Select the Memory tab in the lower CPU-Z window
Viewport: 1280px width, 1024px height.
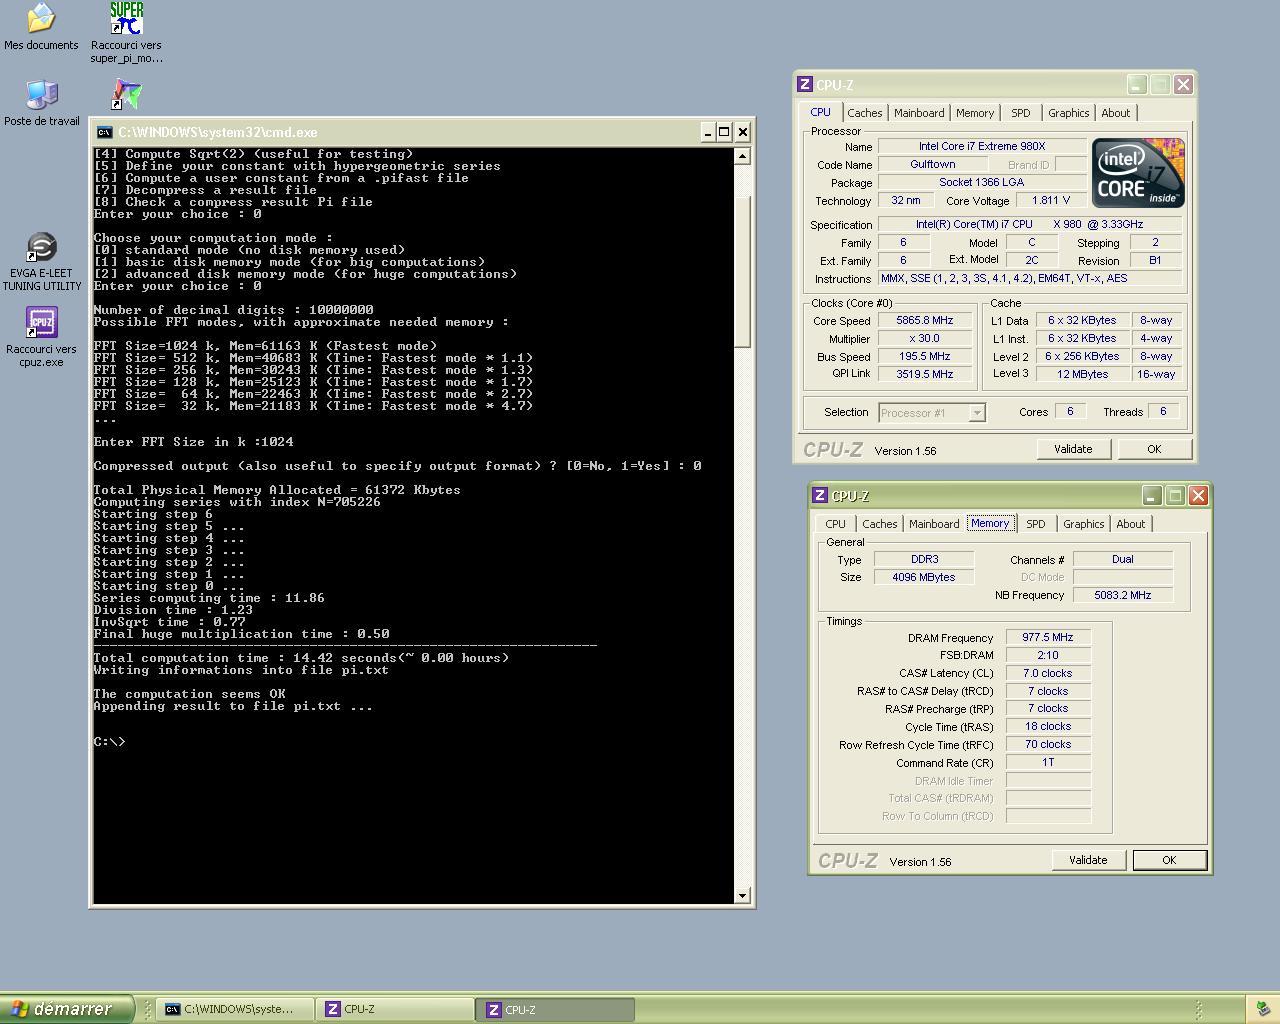990,523
